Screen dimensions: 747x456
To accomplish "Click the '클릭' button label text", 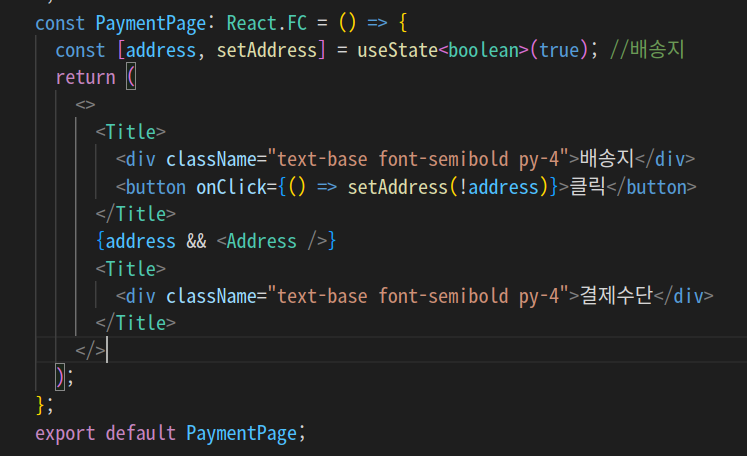I will 587,186.
